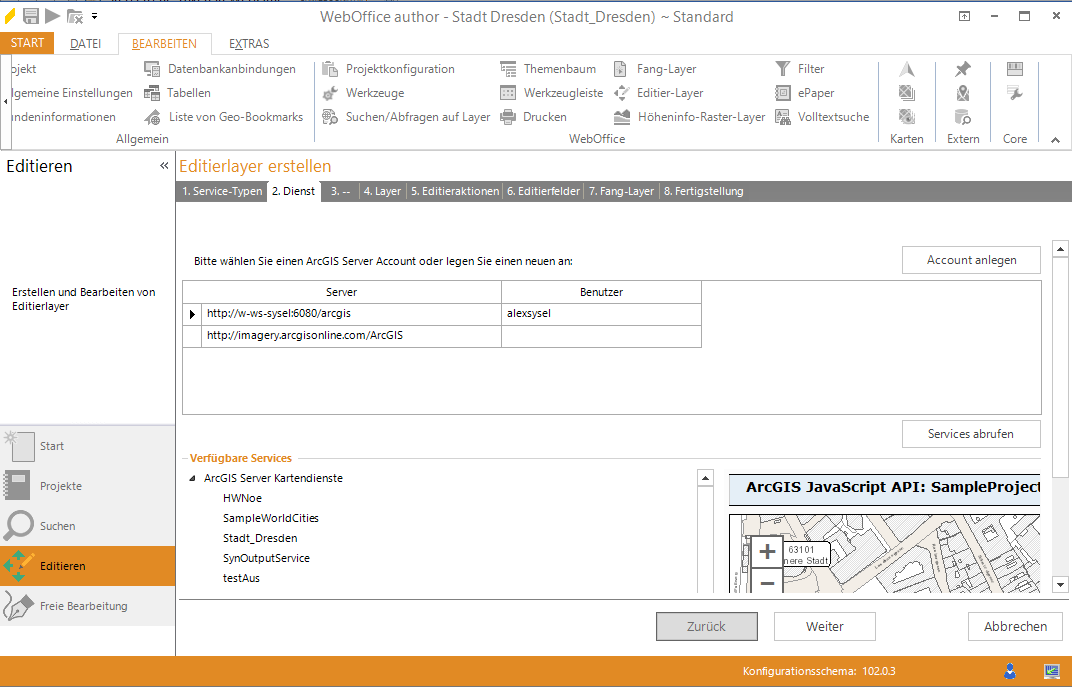Open the Editier-Layer ribbon tool
The image size is (1072, 687).
(x=622, y=93)
